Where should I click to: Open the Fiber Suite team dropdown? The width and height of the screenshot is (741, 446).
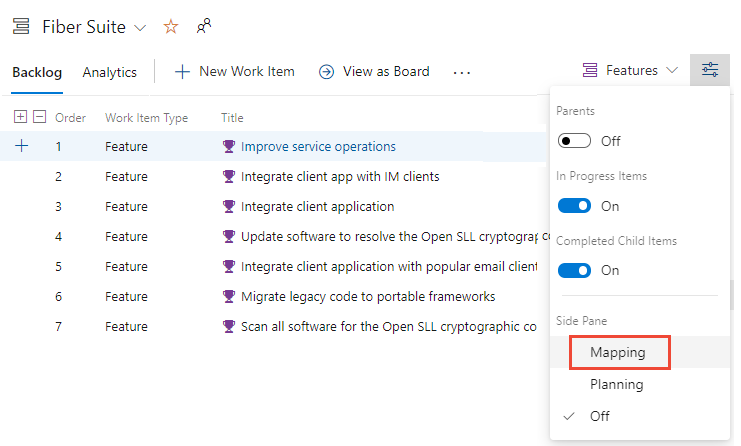pos(140,28)
